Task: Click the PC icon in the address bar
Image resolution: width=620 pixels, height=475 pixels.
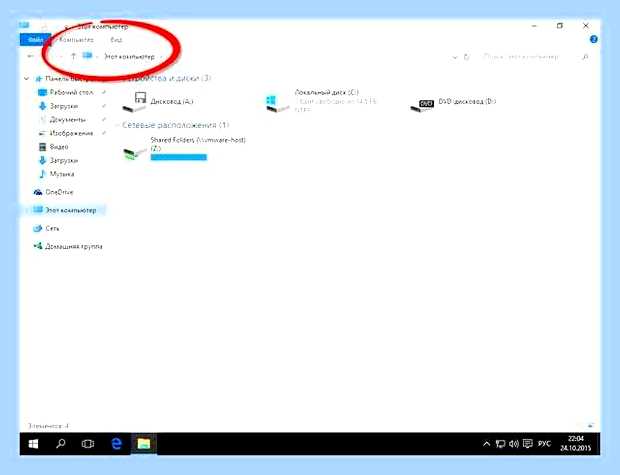Action: pyautogui.click(x=87, y=56)
